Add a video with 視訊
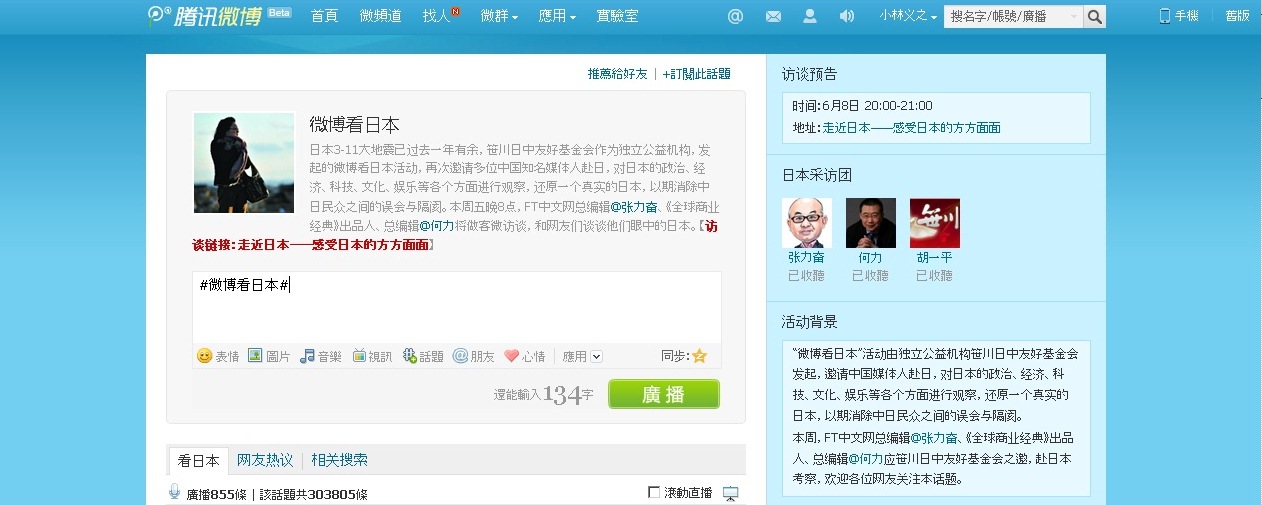 pyautogui.click(x=372, y=356)
